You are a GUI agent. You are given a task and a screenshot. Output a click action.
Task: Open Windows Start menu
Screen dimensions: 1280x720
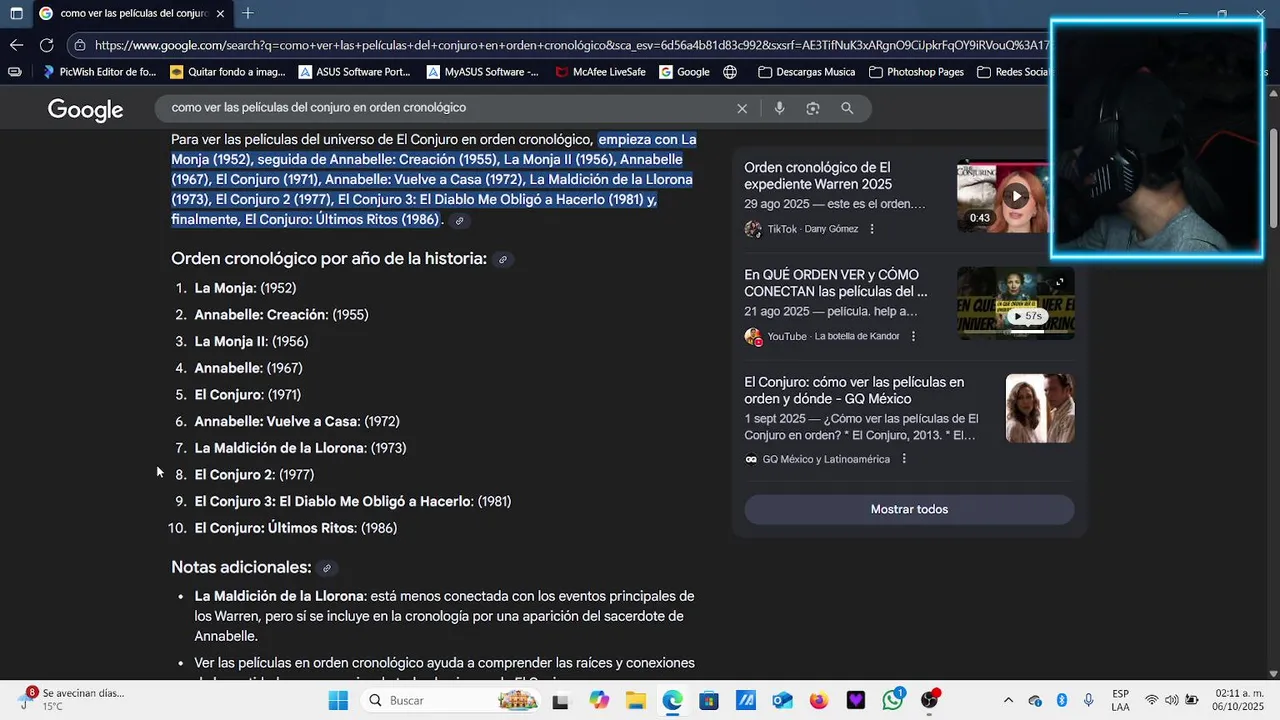tap(338, 700)
